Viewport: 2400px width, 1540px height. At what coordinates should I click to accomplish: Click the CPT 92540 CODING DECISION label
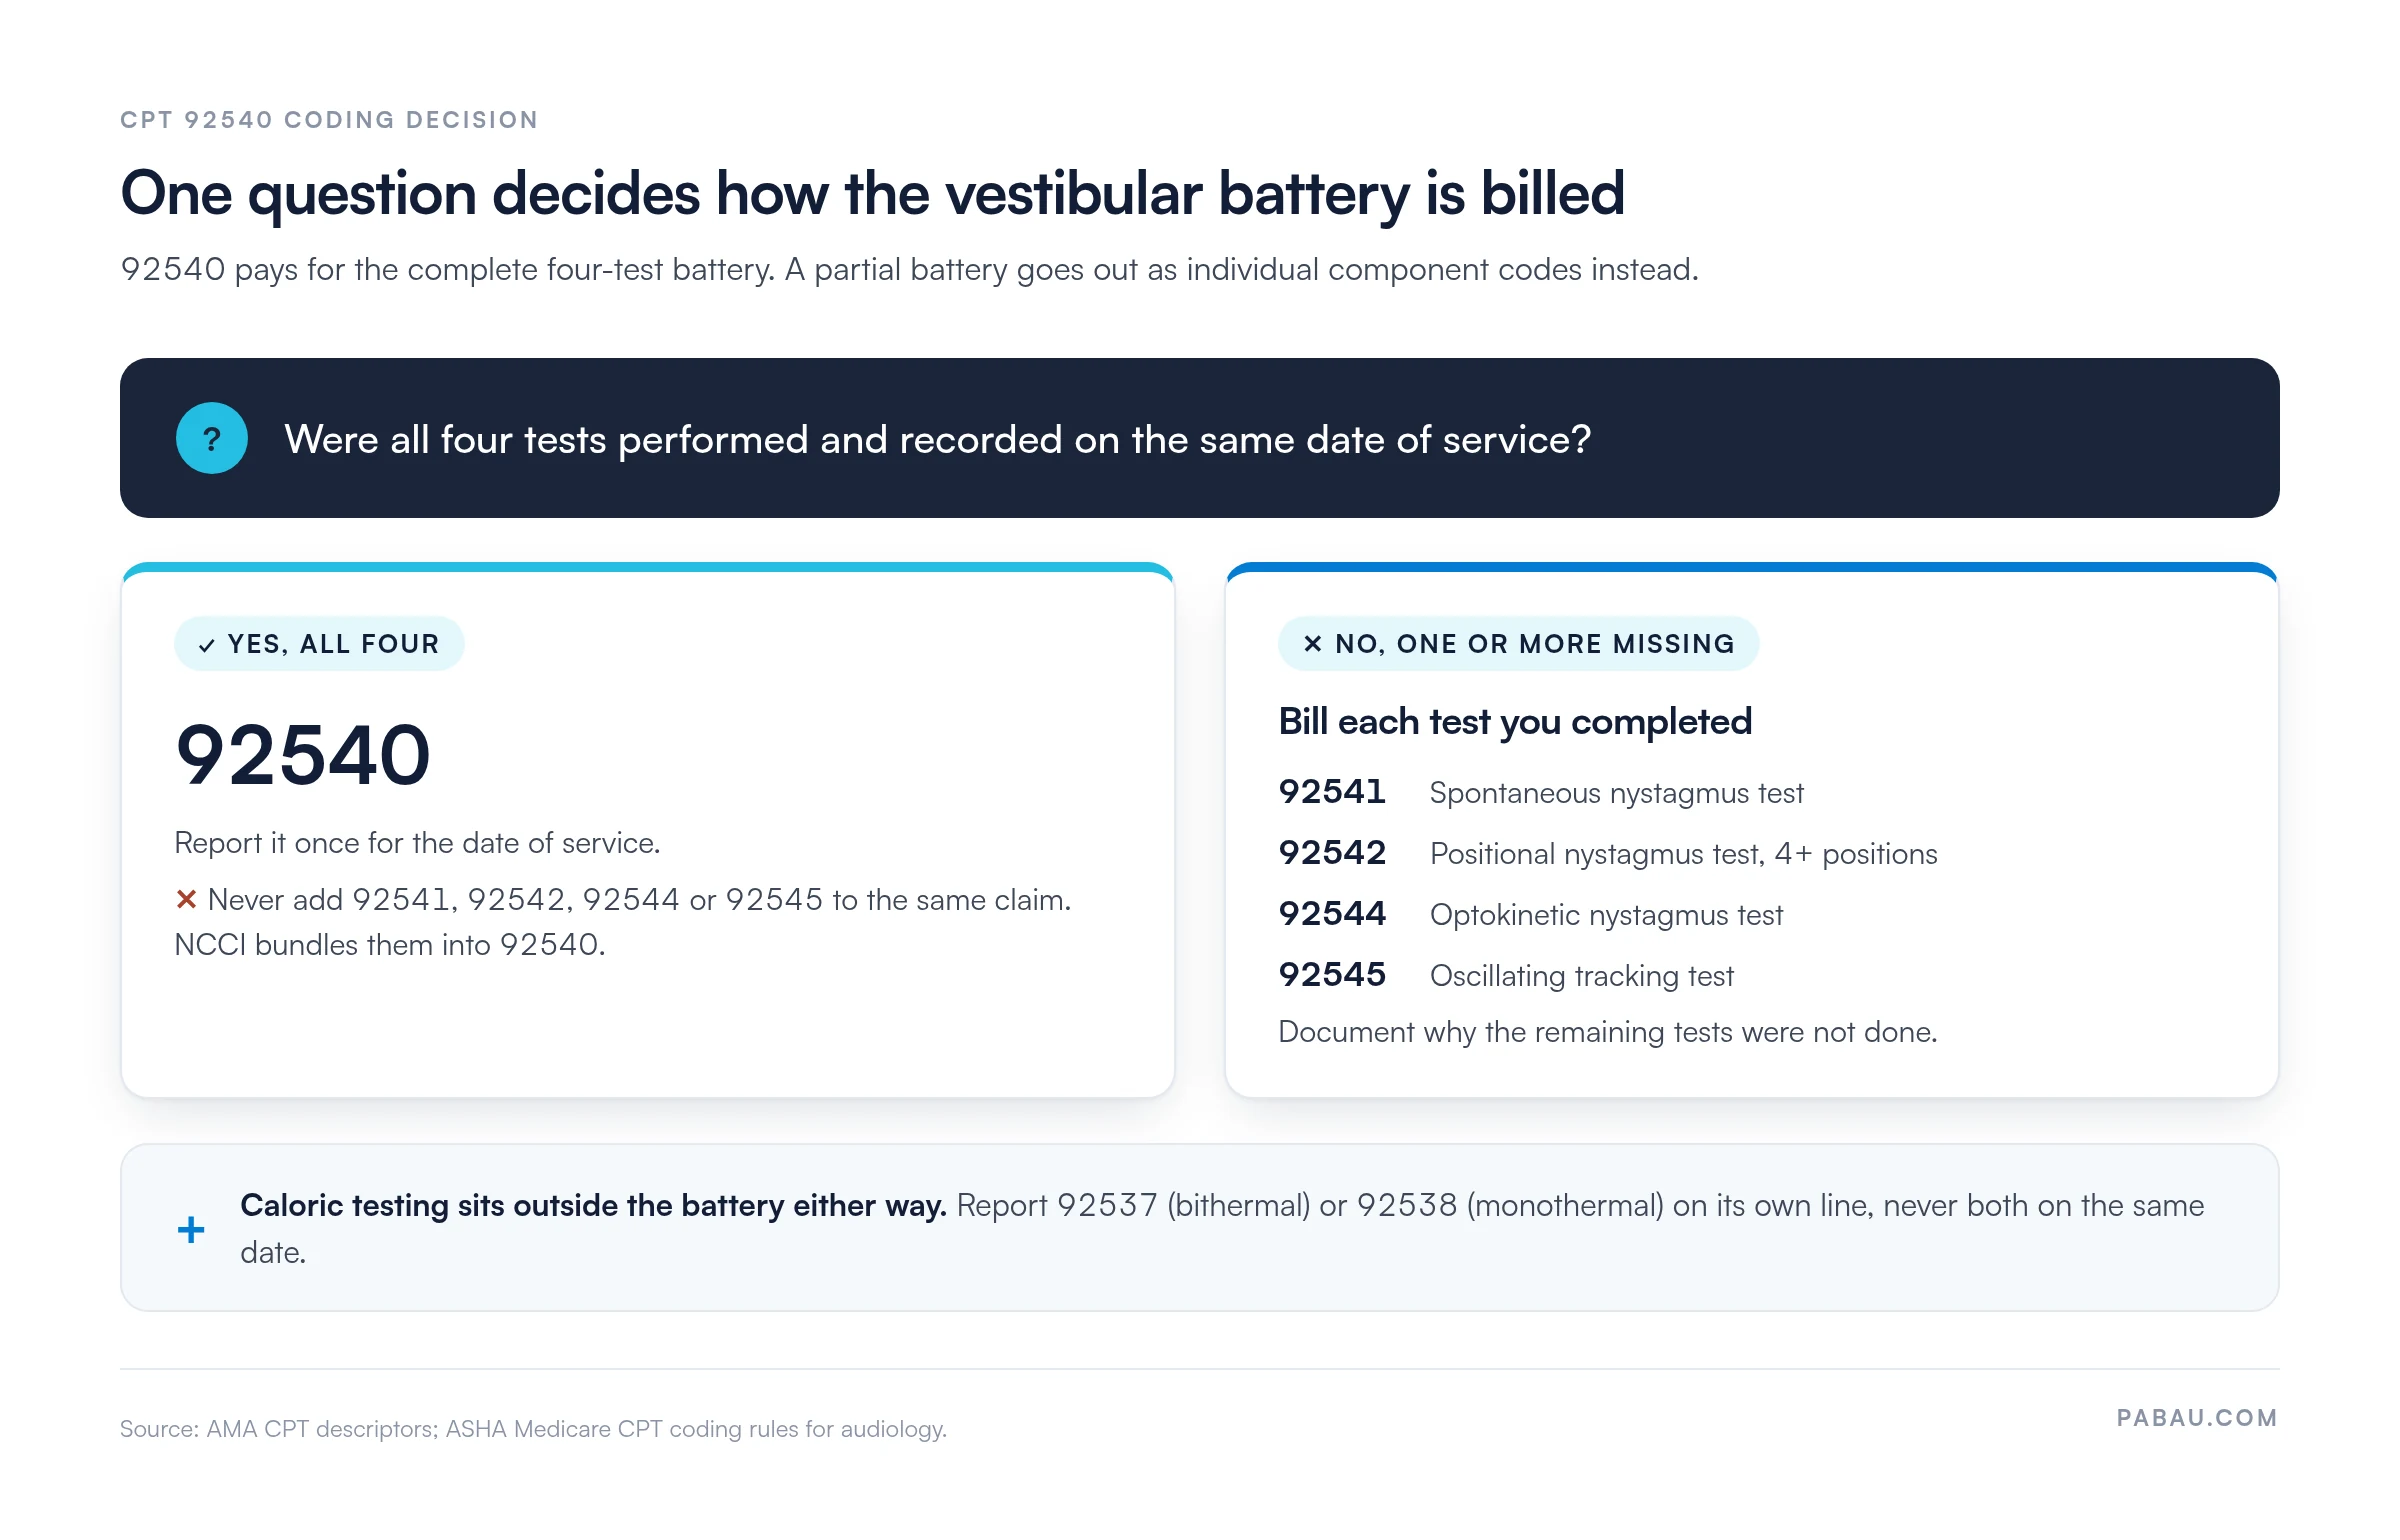329,120
